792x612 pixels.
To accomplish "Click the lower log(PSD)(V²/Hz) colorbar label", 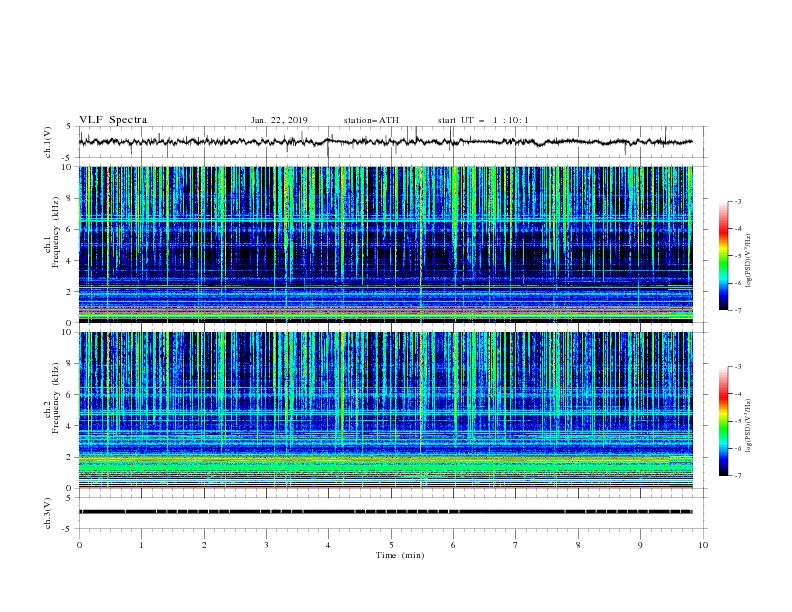I will (x=748, y=425).
